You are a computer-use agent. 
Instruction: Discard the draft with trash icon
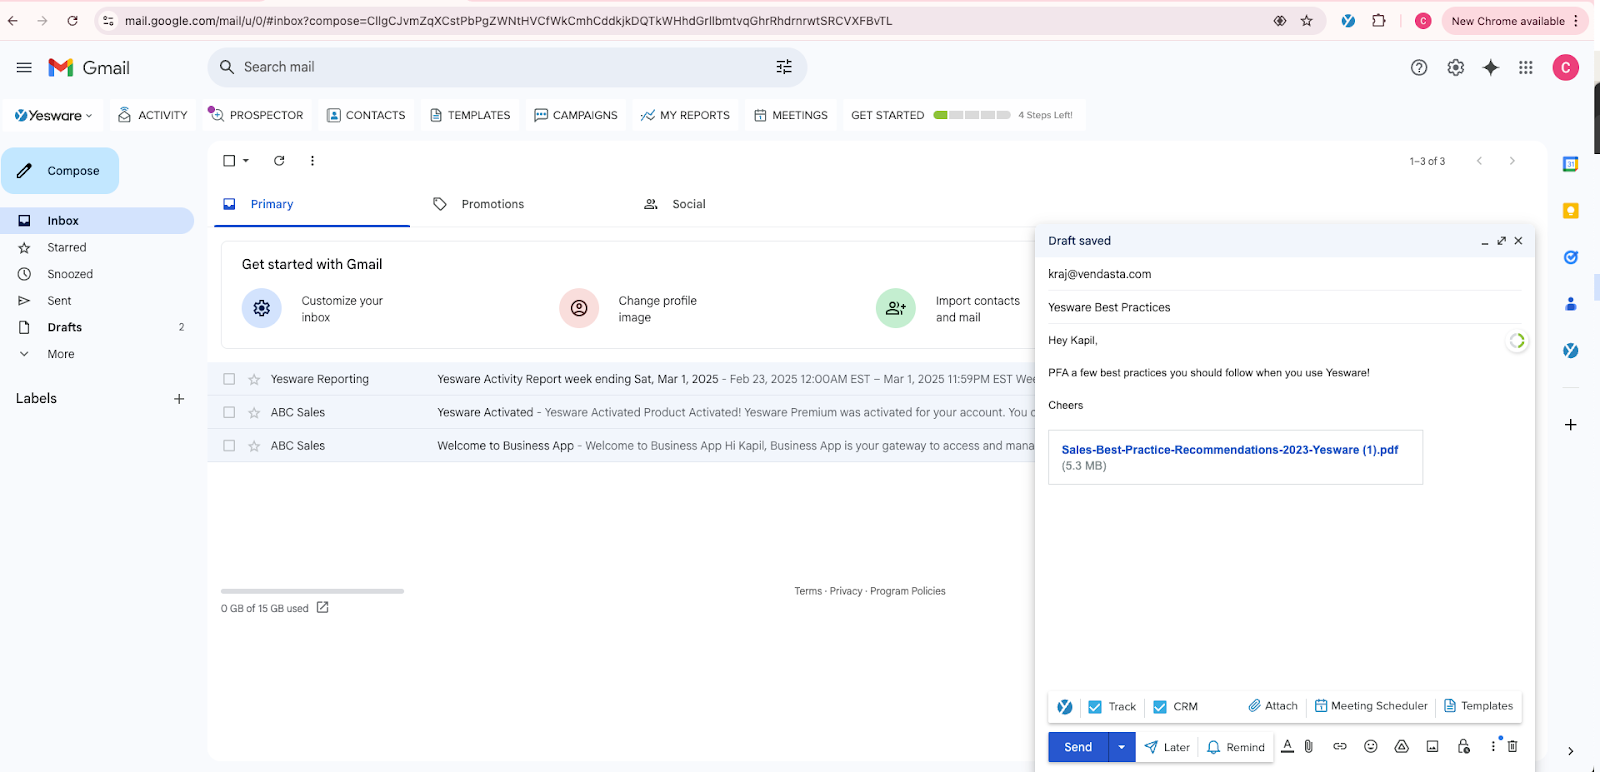(x=1512, y=746)
